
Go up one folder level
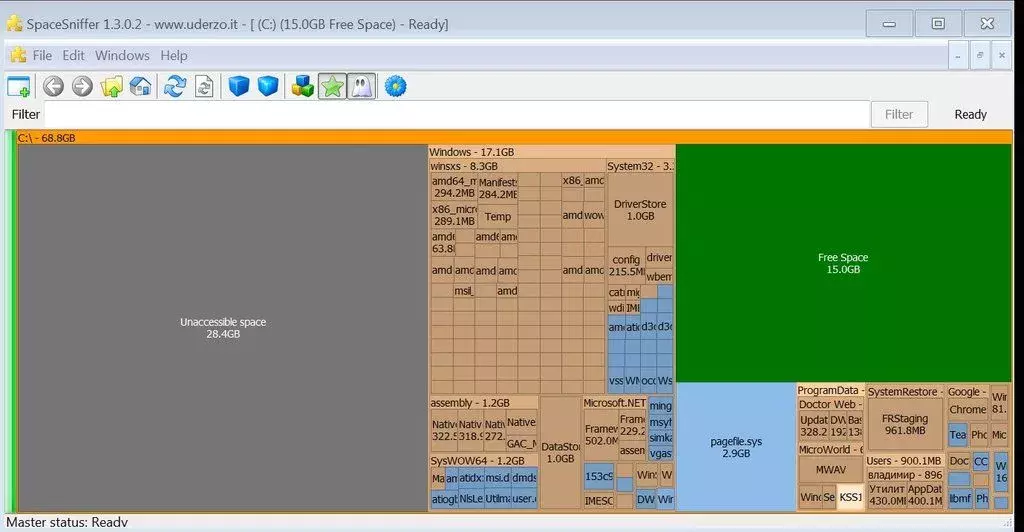point(112,86)
